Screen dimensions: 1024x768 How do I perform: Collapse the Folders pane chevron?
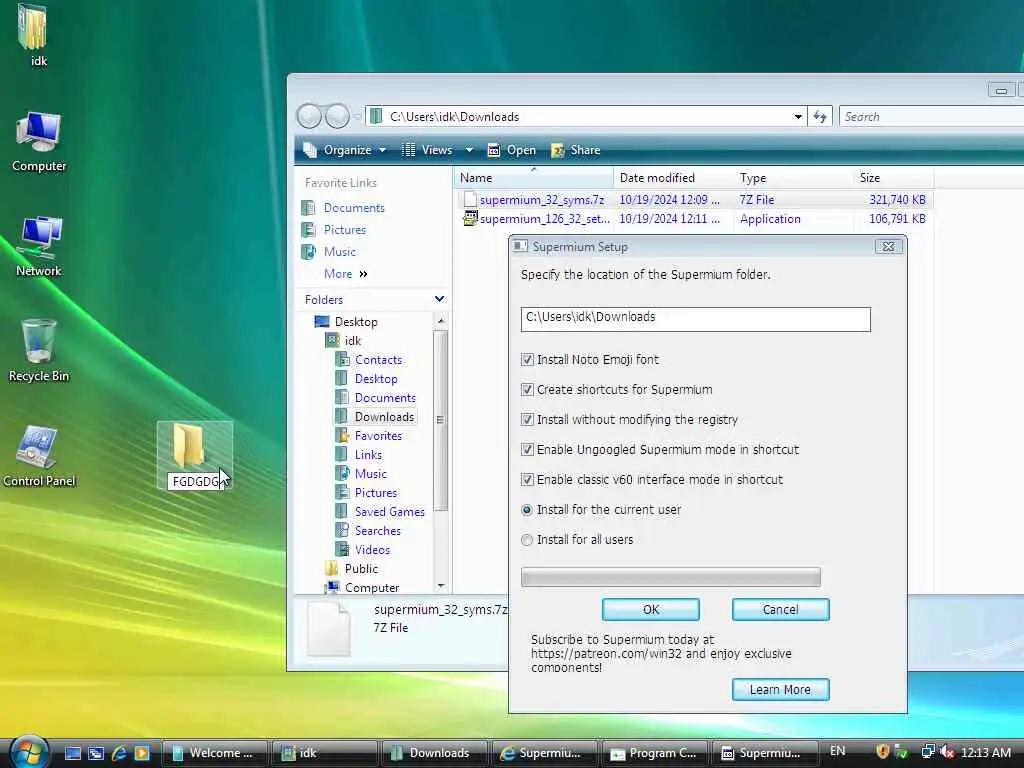click(440, 299)
